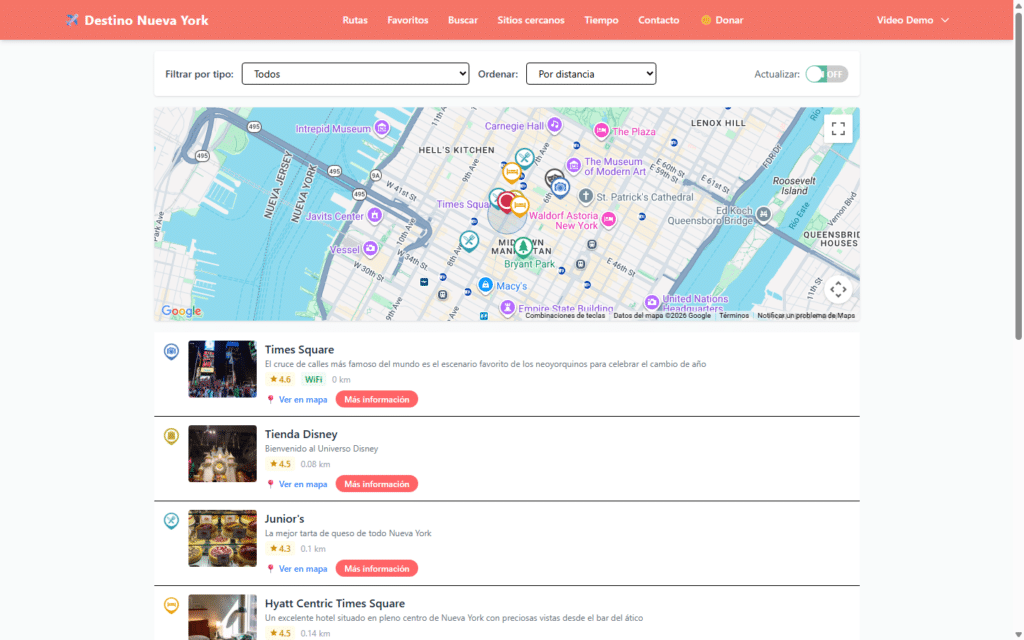Click the fullscreen icon on the map
This screenshot has width=1024, height=640.
838,128
